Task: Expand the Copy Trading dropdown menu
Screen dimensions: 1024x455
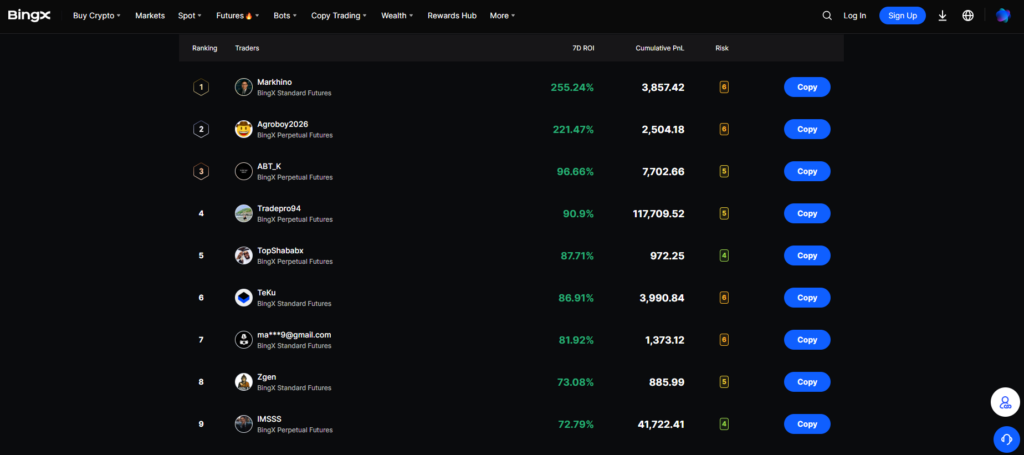Action: pyautogui.click(x=338, y=16)
